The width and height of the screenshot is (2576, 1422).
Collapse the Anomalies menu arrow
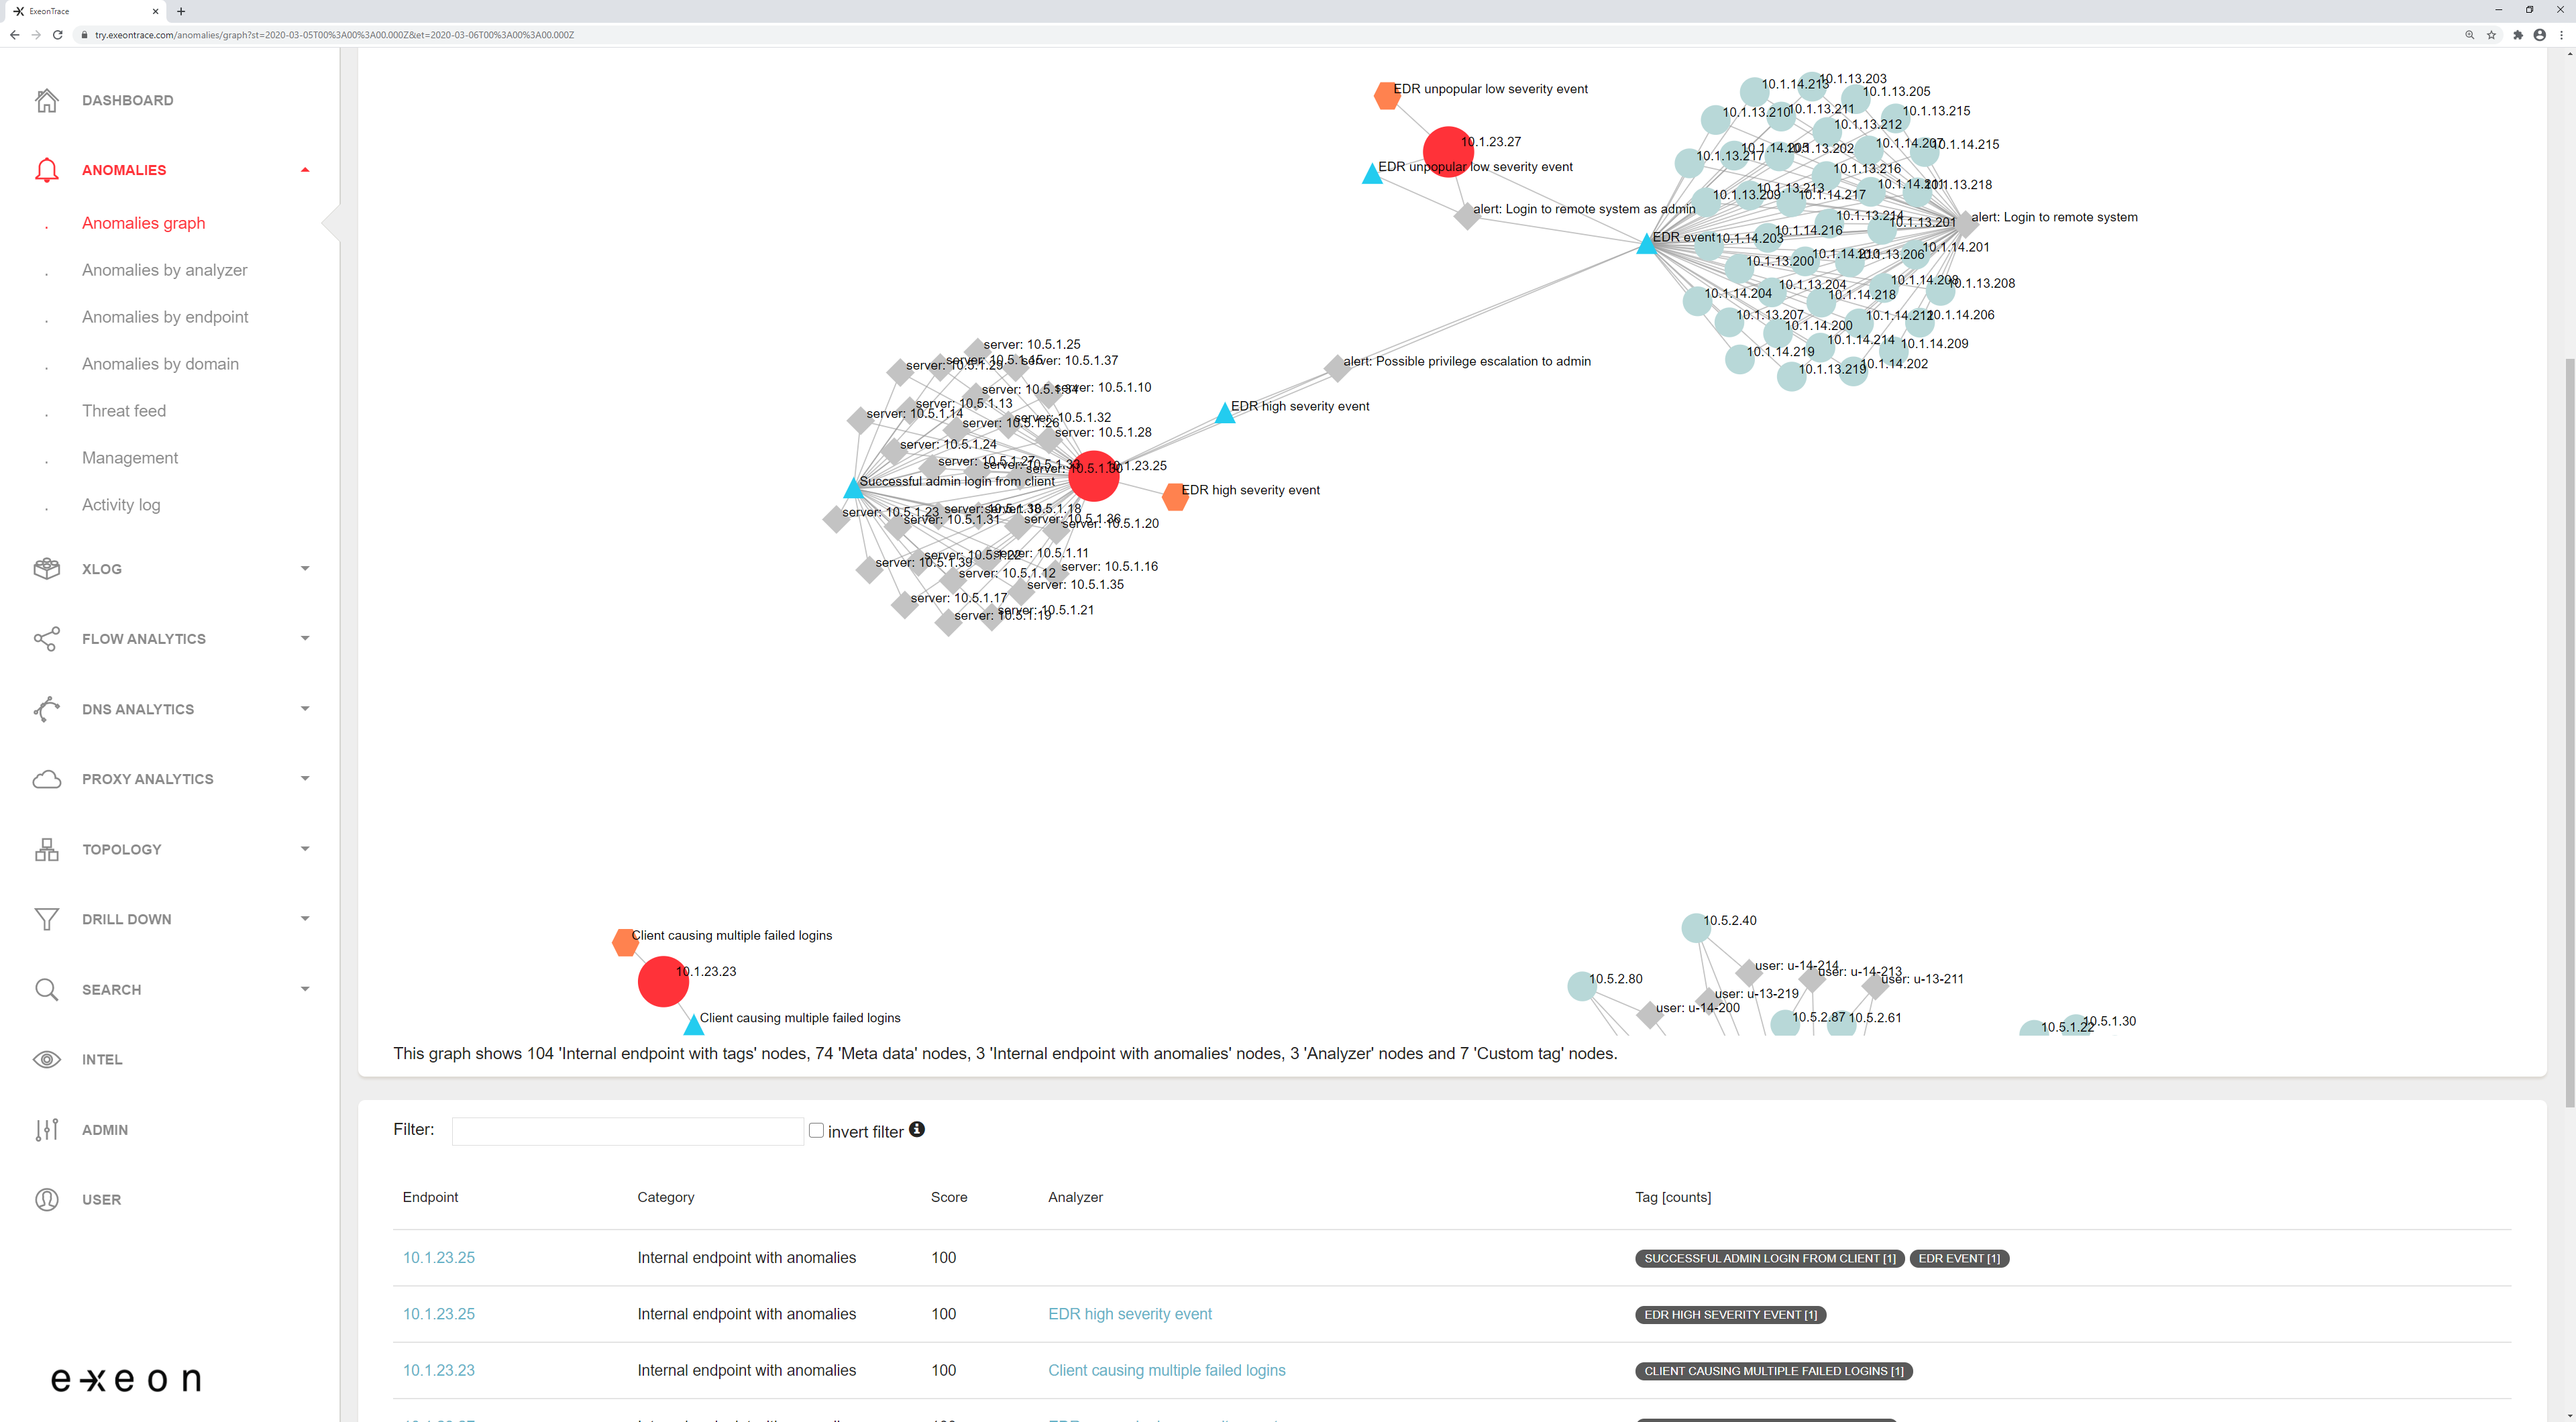click(305, 170)
